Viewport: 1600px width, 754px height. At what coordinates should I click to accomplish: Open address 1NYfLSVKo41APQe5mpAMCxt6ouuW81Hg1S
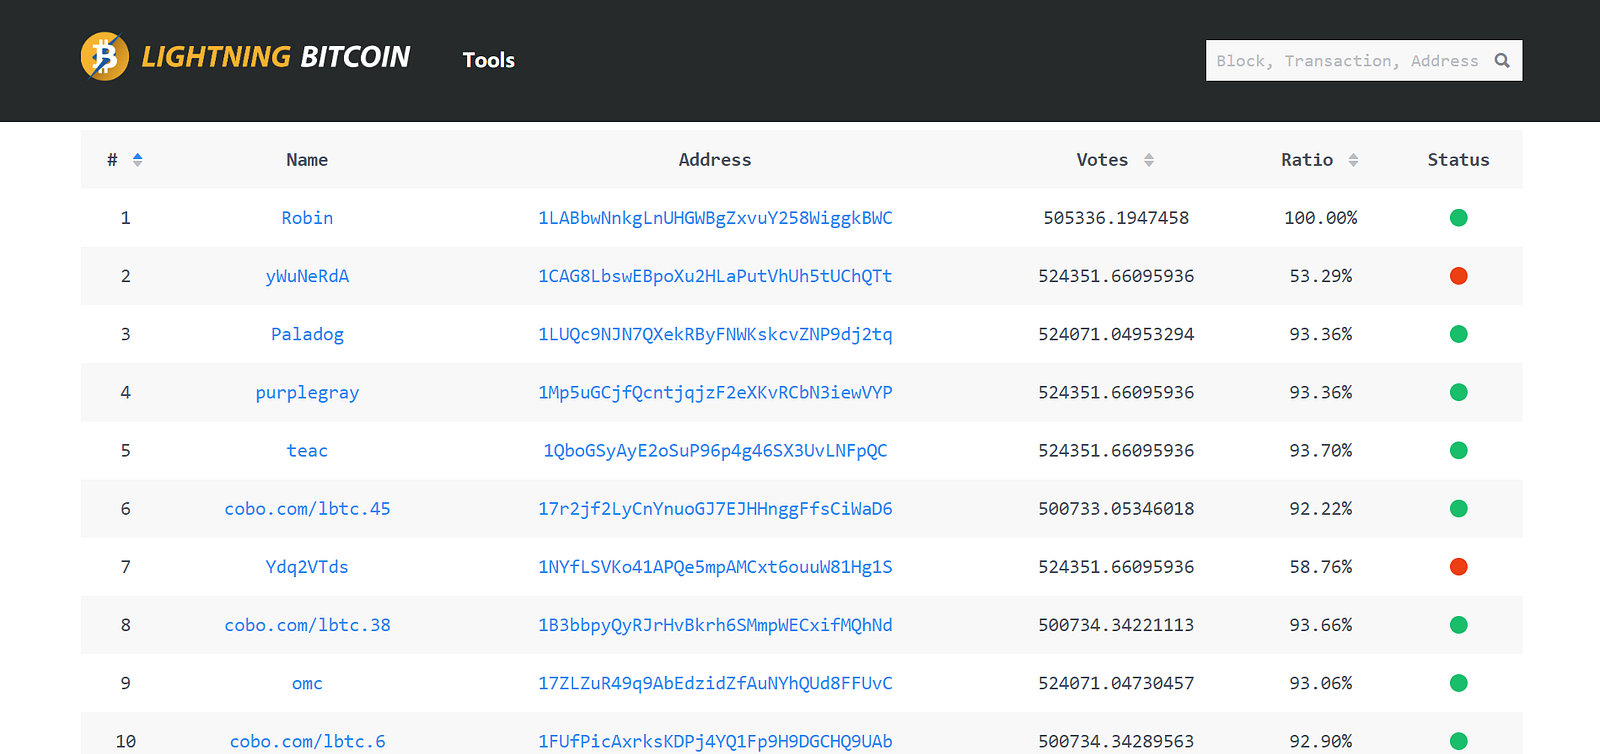pos(715,567)
